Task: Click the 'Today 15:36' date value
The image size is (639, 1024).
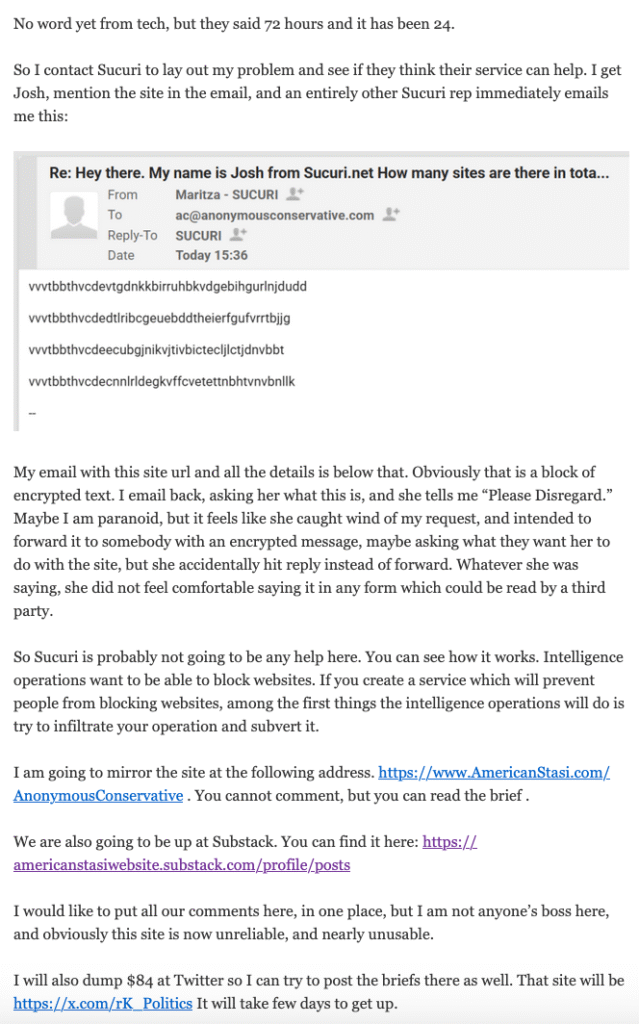Action: [x=211, y=255]
